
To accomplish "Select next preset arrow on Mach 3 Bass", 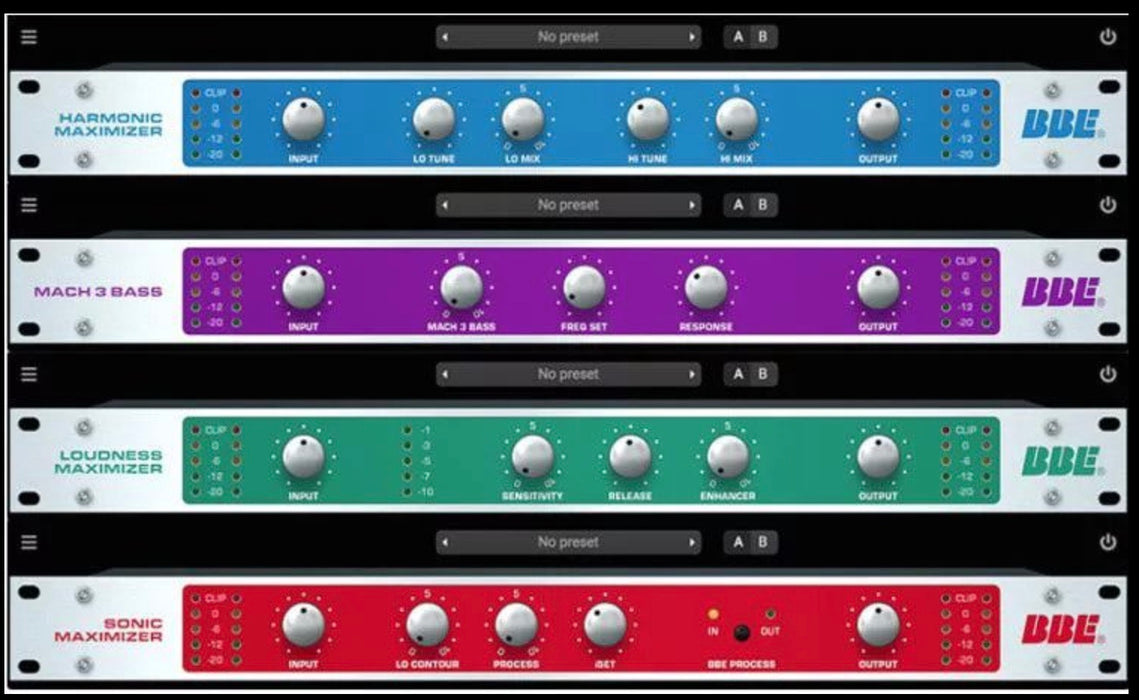I will click(x=692, y=205).
